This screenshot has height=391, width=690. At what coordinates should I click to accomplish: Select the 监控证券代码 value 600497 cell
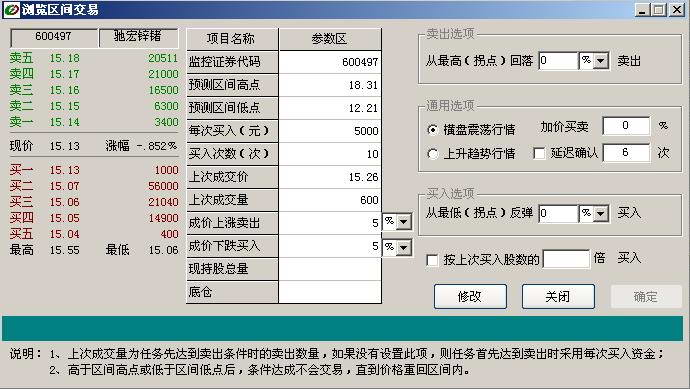click(330, 62)
